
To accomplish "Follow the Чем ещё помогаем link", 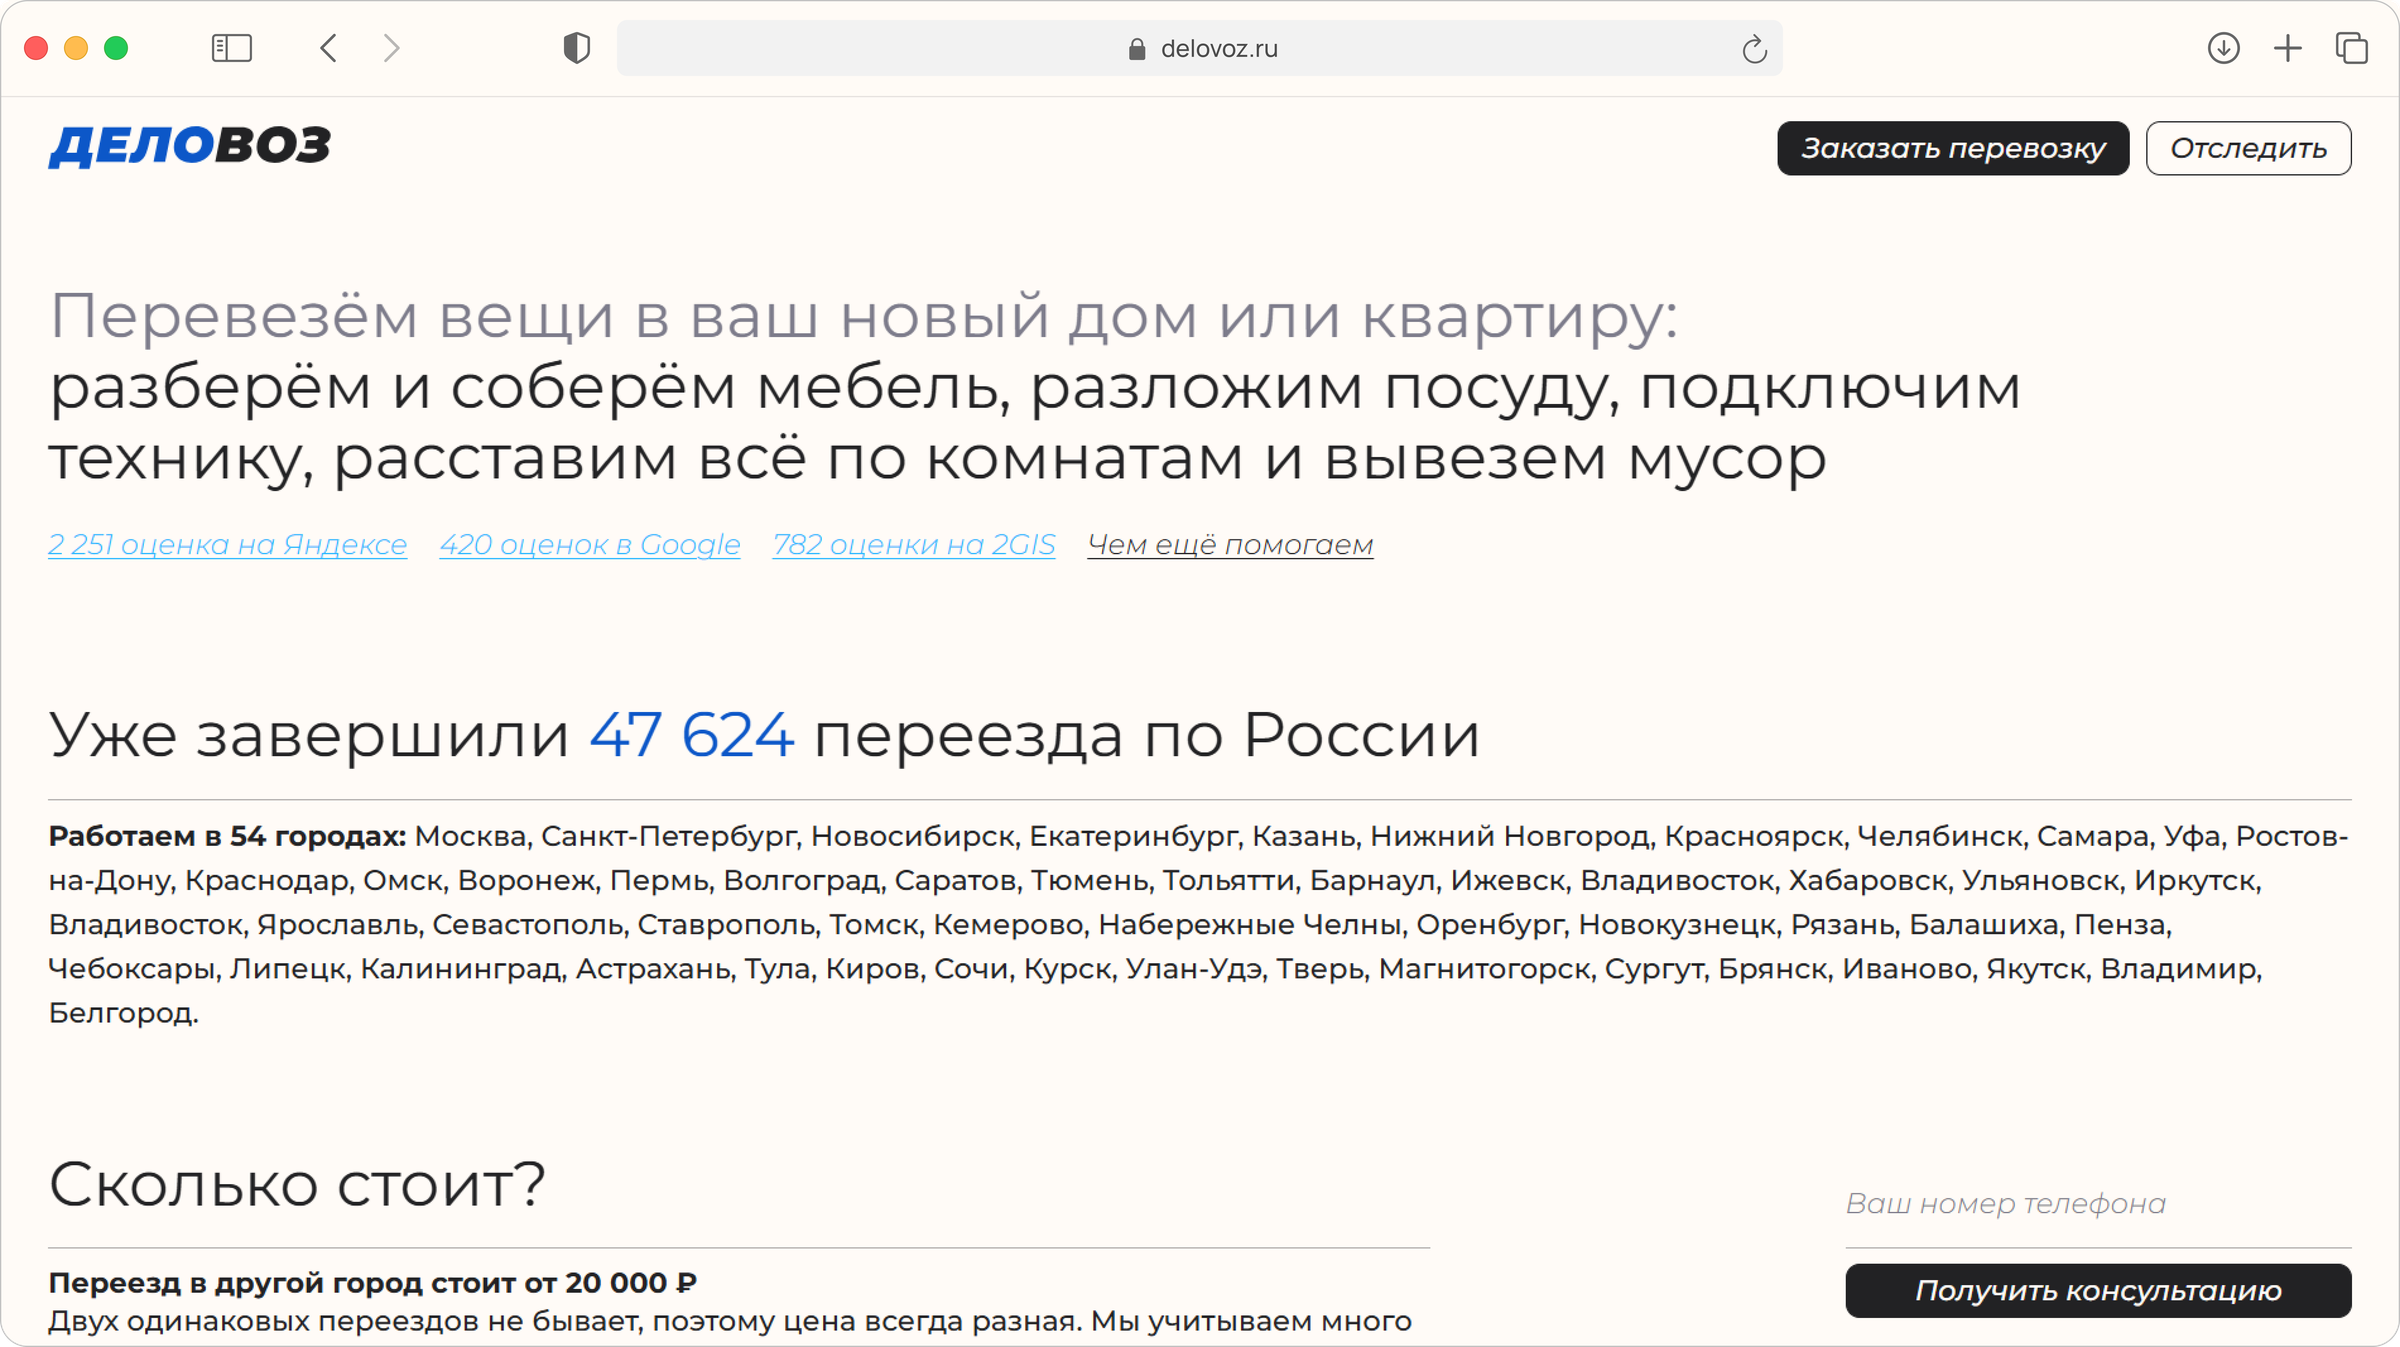I will [x=1230, y=544].
